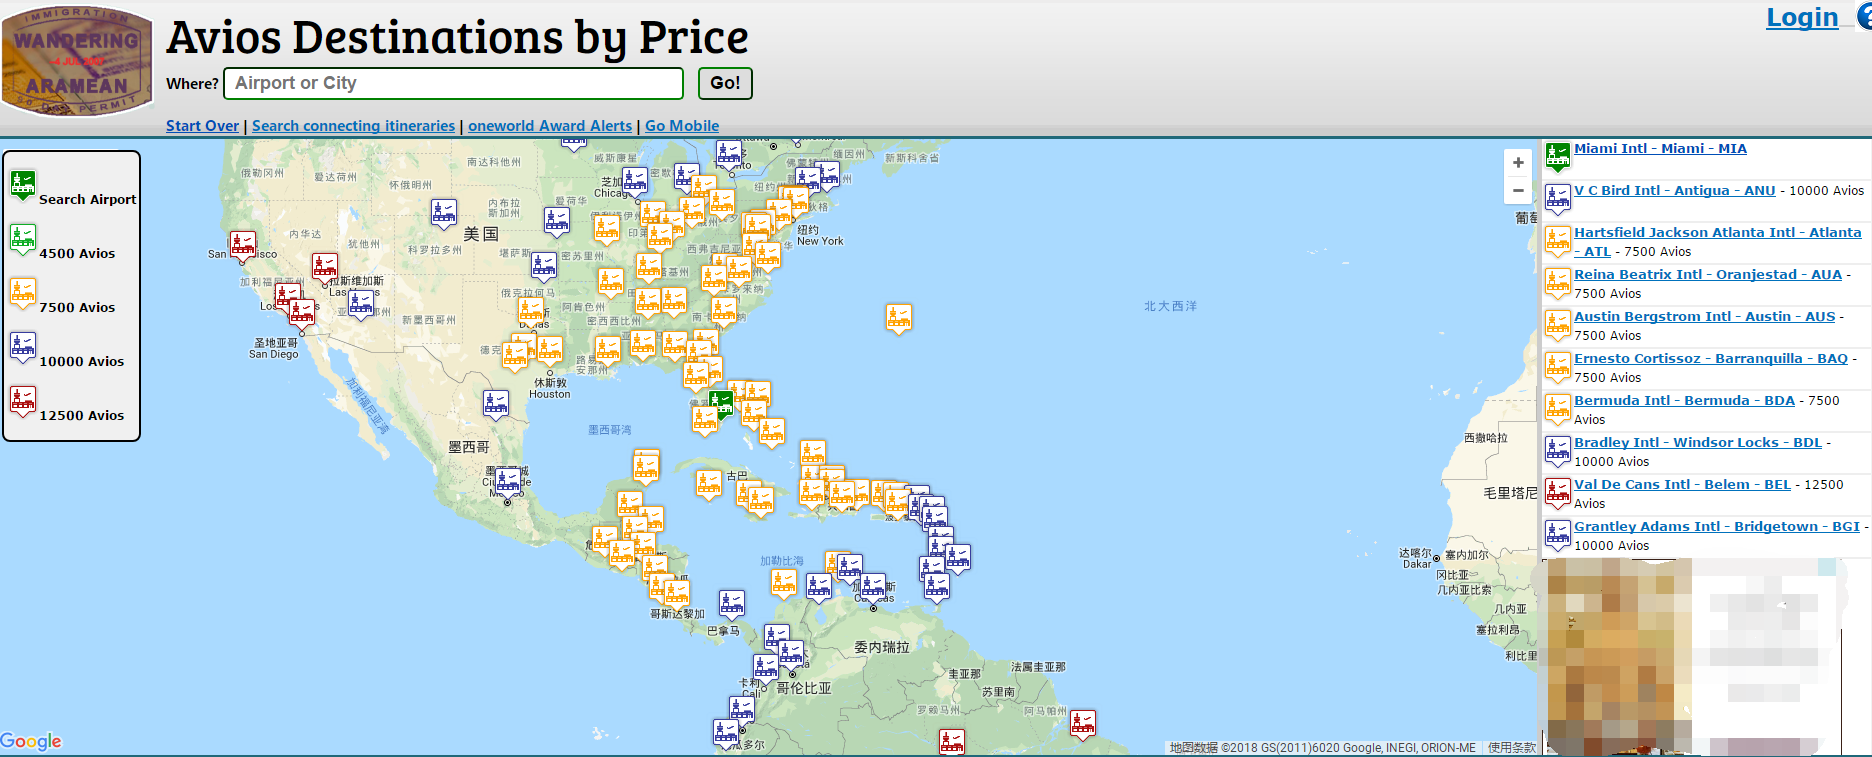Click the Google logo on map

click(31, 741)
